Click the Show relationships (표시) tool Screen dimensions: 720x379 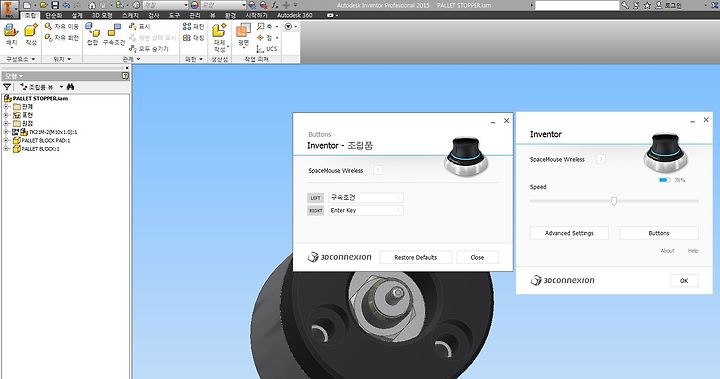140,27
